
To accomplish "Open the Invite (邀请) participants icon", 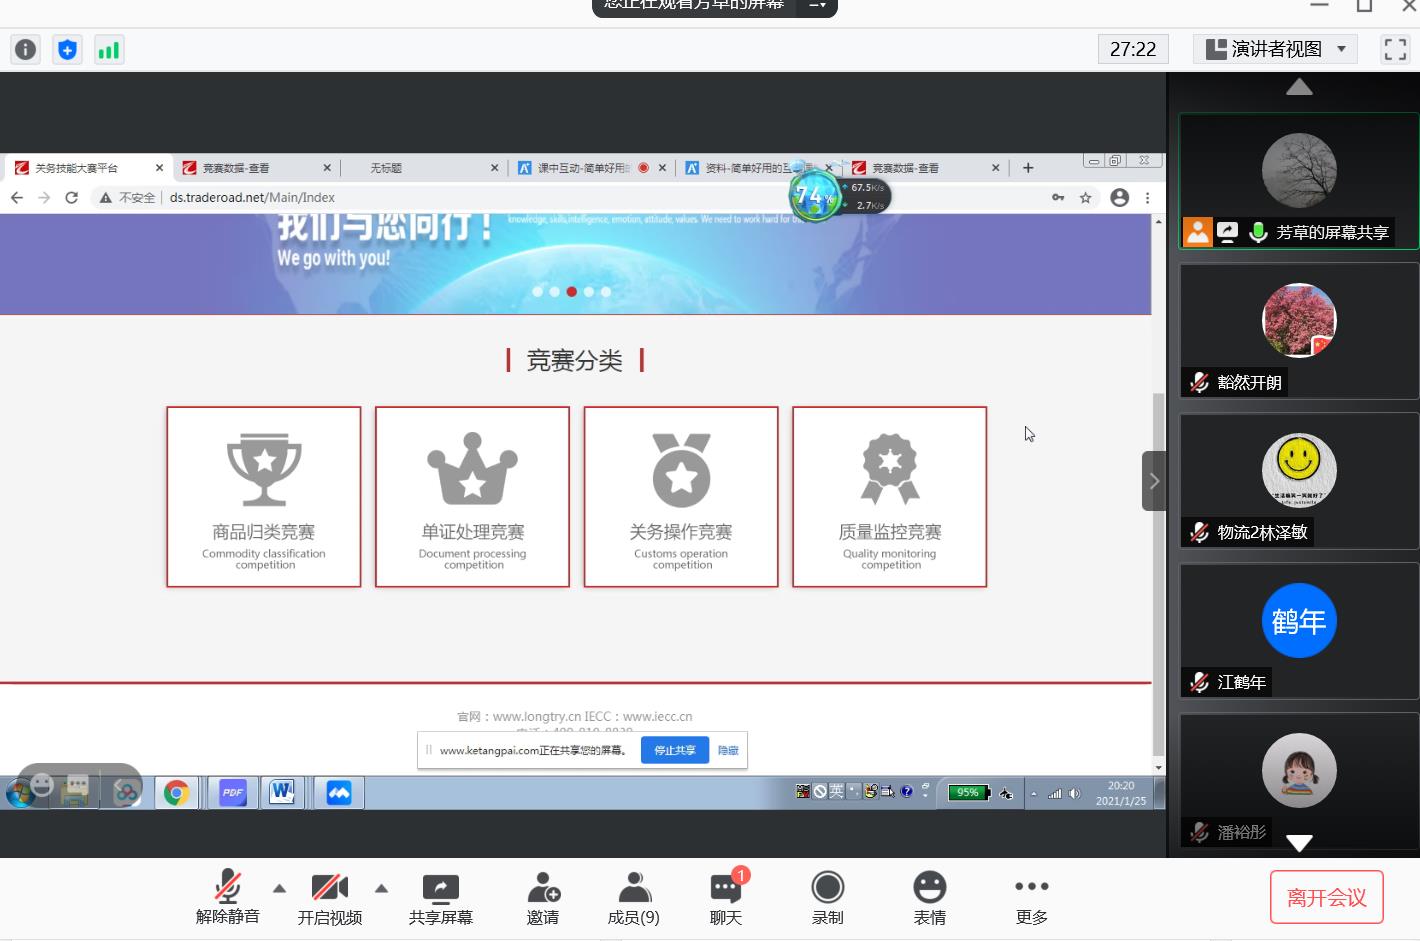I will 543,897.
